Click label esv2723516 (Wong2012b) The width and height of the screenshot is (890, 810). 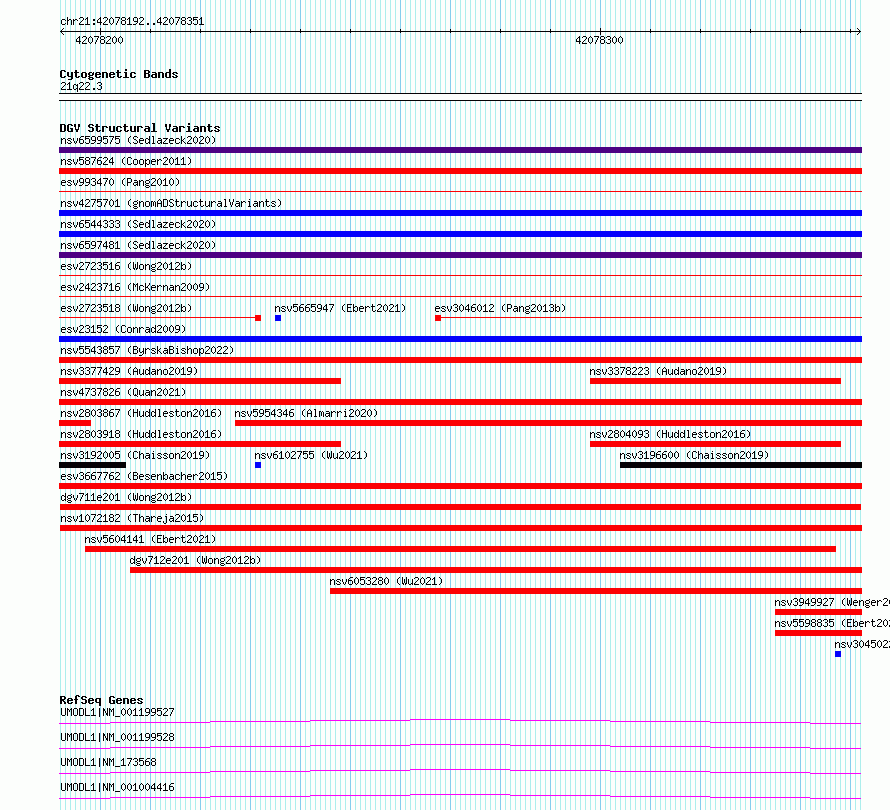pyautogui.click(x=126, y=266)
